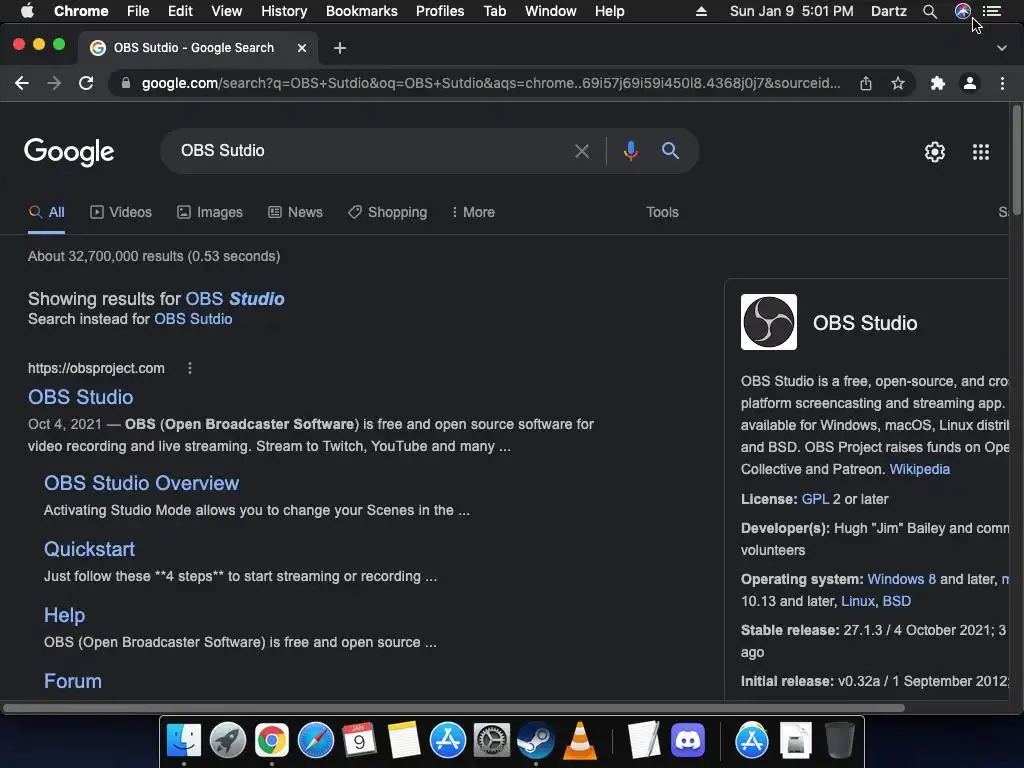
Task: Open the Profiles menu
Action: point(440,11)
